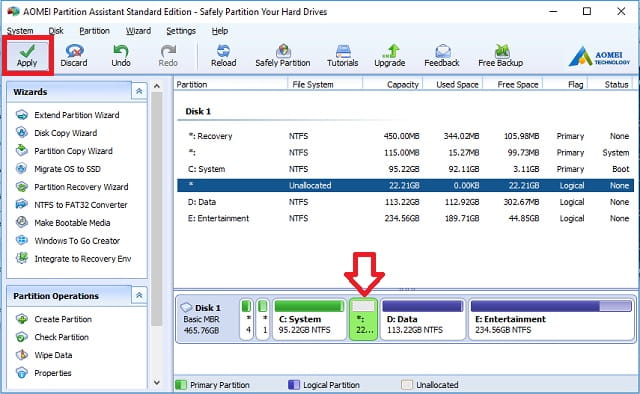This screenshot has width=640, height=394.
Task: Click the Primary Partition legend swatch
Action: click(x=180, y=385)
